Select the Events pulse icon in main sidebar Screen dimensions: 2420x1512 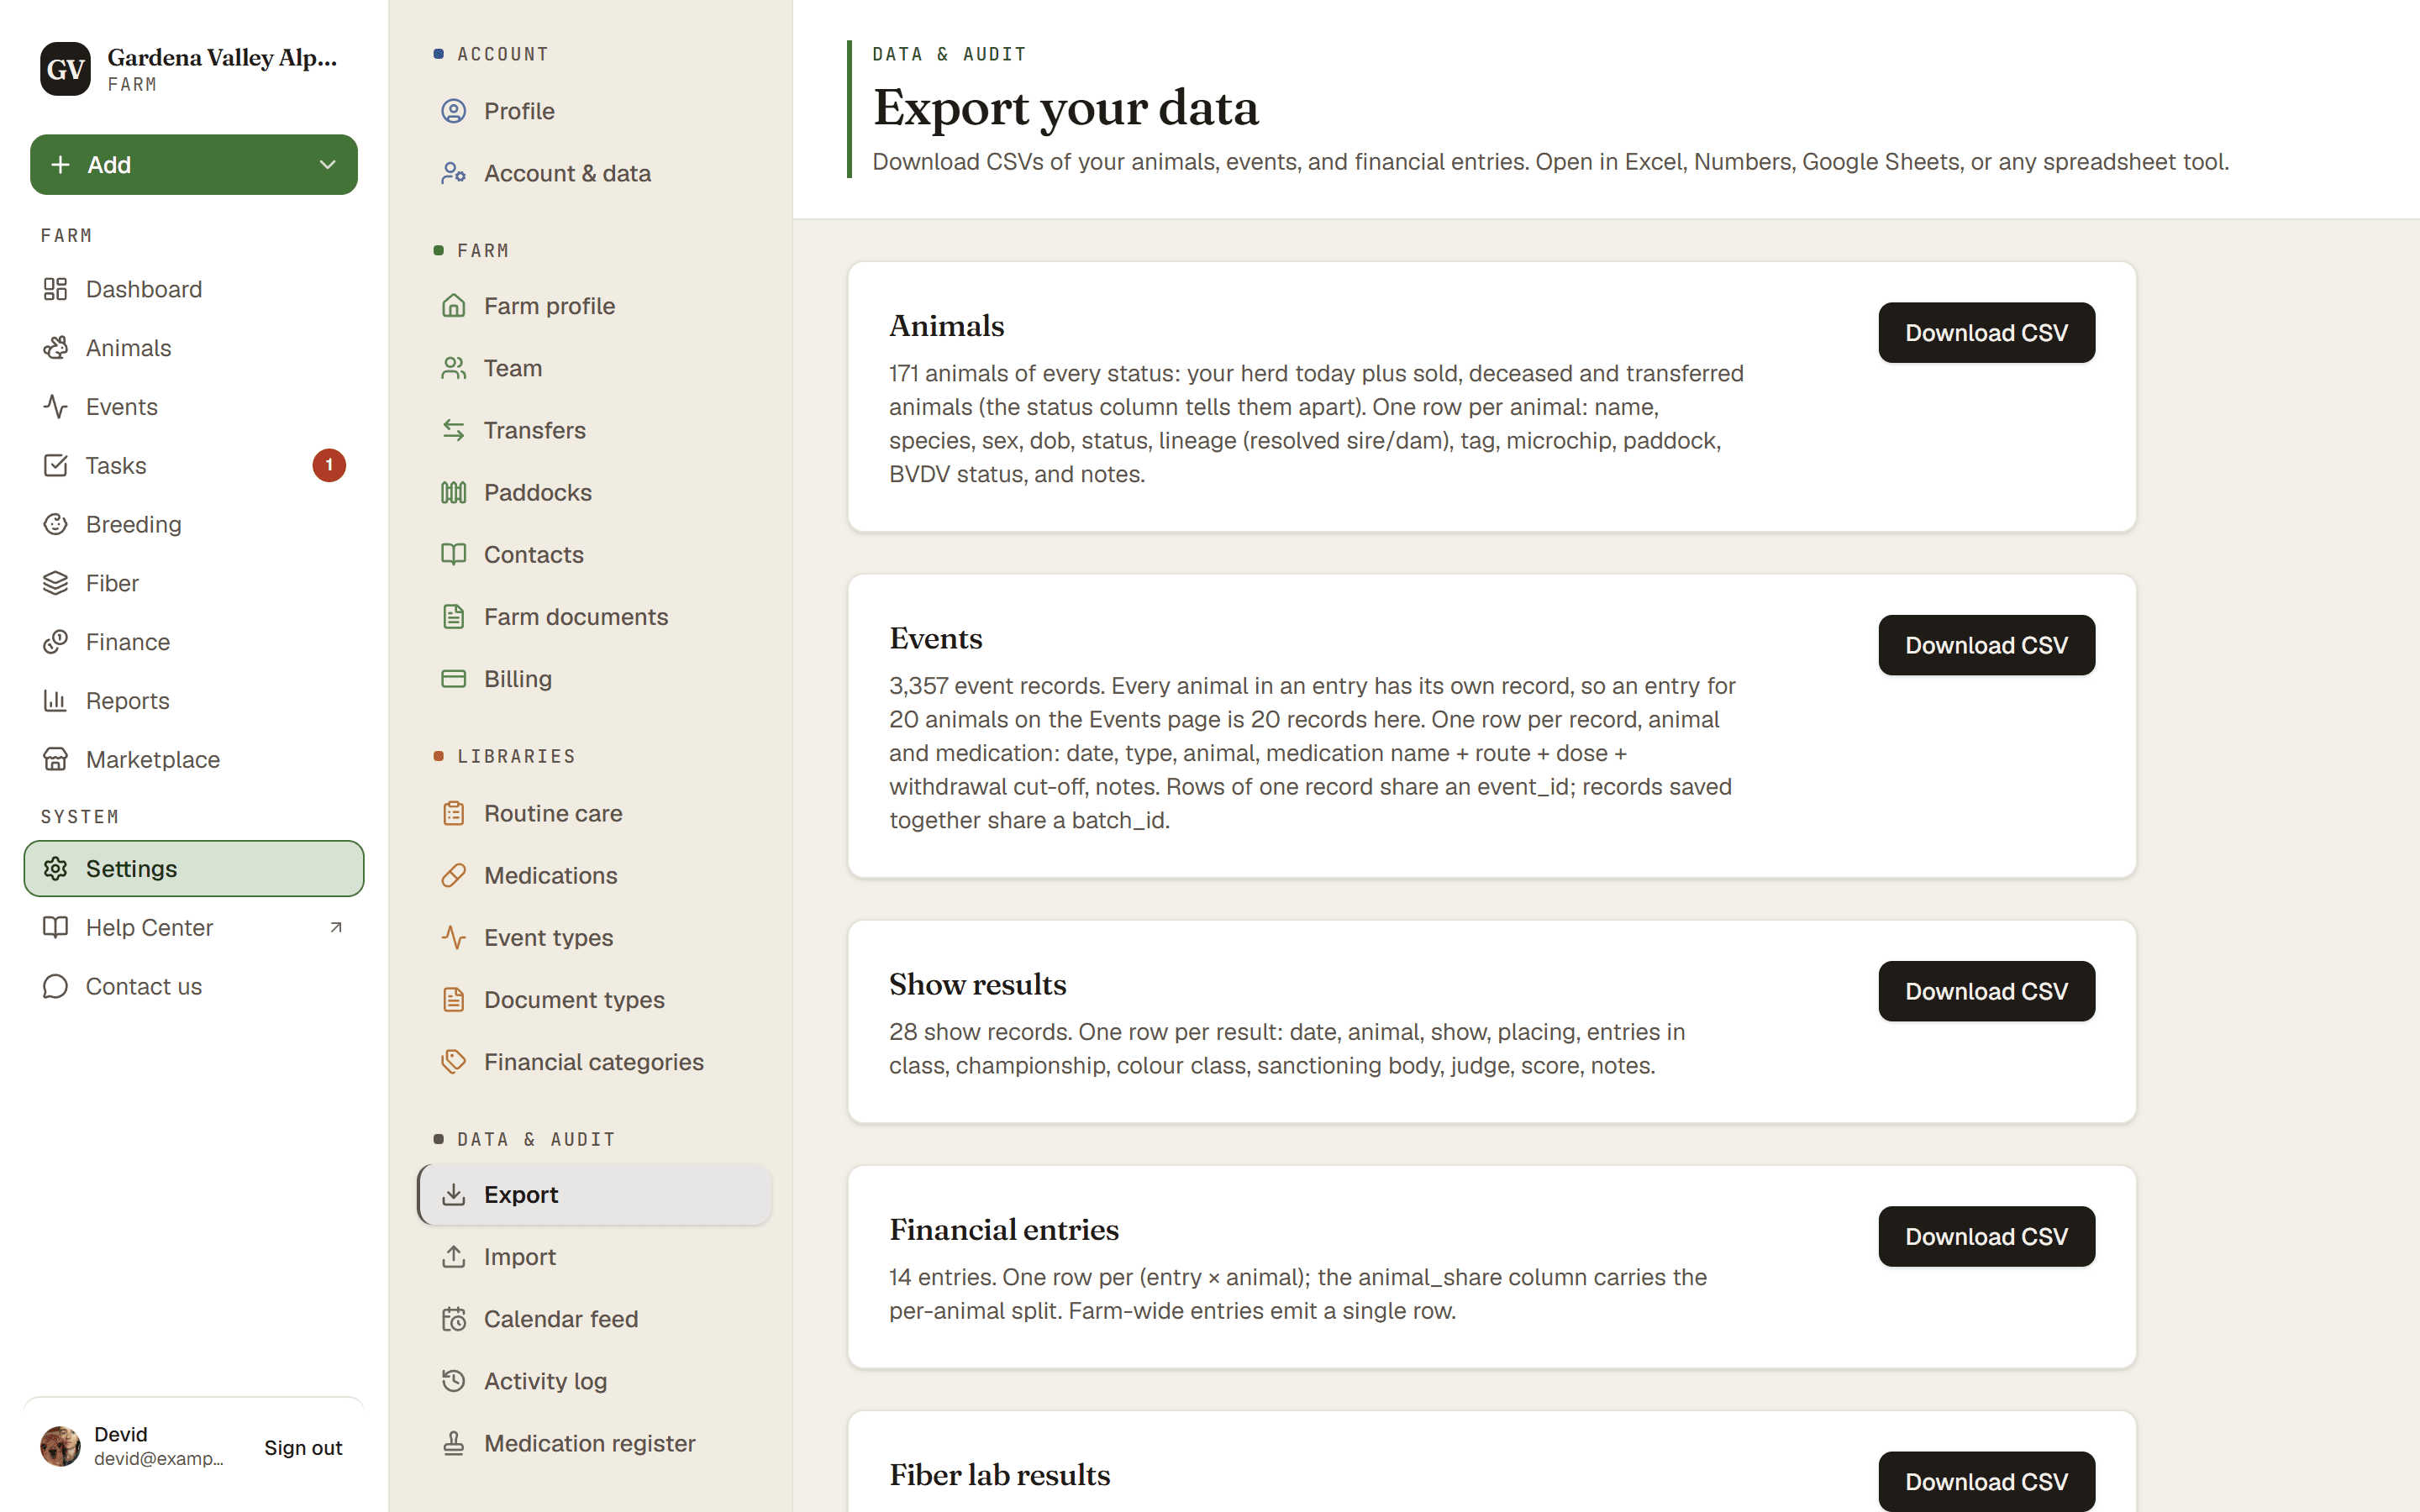[55, 407]
